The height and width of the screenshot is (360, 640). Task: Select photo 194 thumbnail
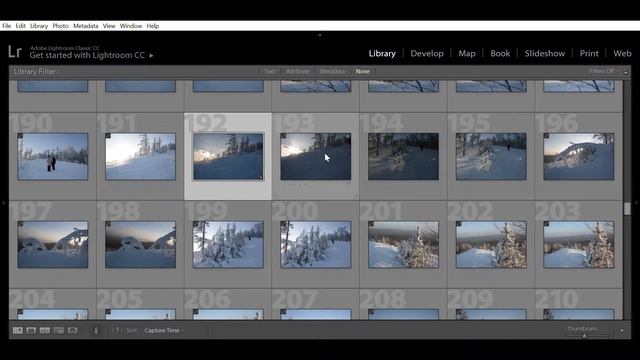point(403,156)
